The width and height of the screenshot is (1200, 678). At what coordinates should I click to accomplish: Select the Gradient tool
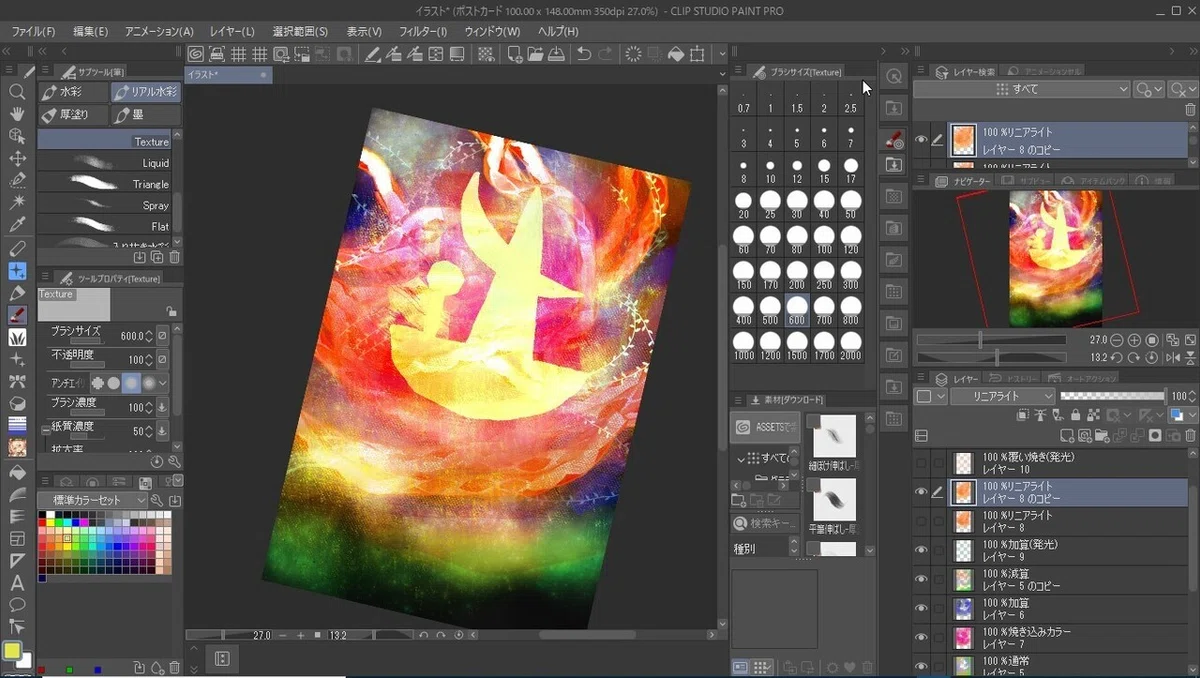[17, 494]
